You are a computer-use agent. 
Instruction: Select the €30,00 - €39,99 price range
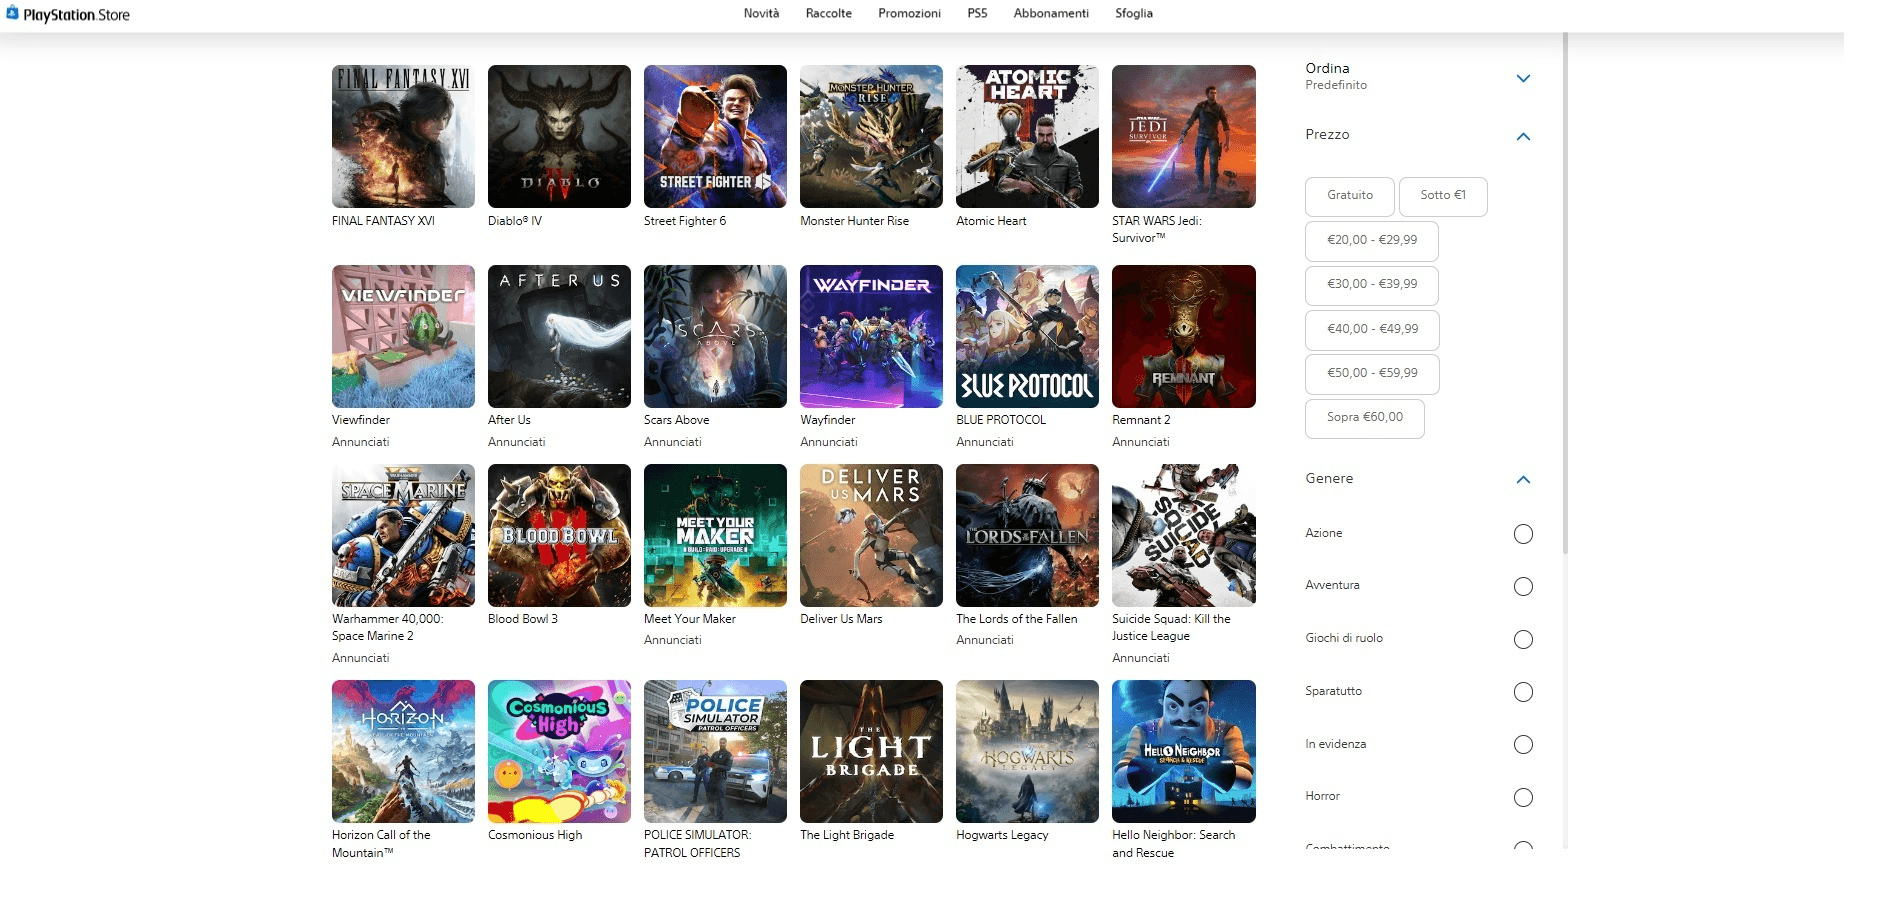[x=1371, y=285]
